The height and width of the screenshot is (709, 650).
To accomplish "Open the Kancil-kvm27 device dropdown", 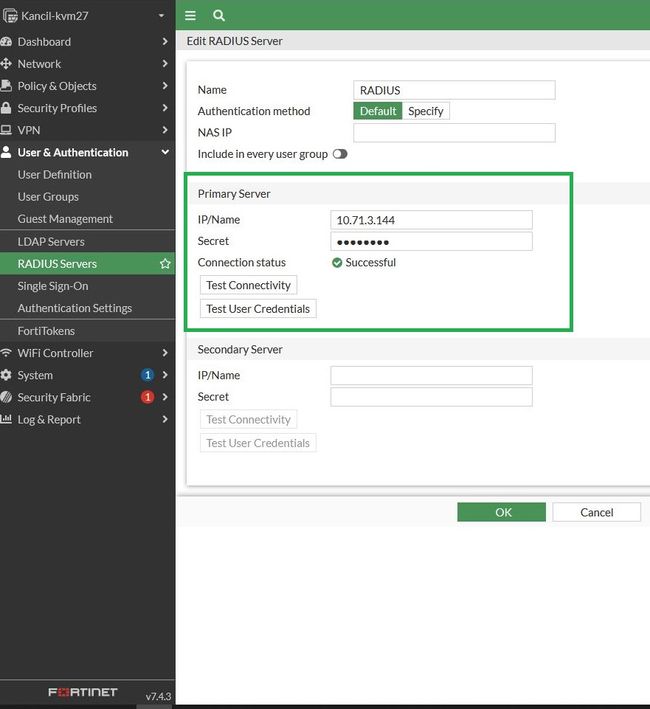I will point(160,15).
